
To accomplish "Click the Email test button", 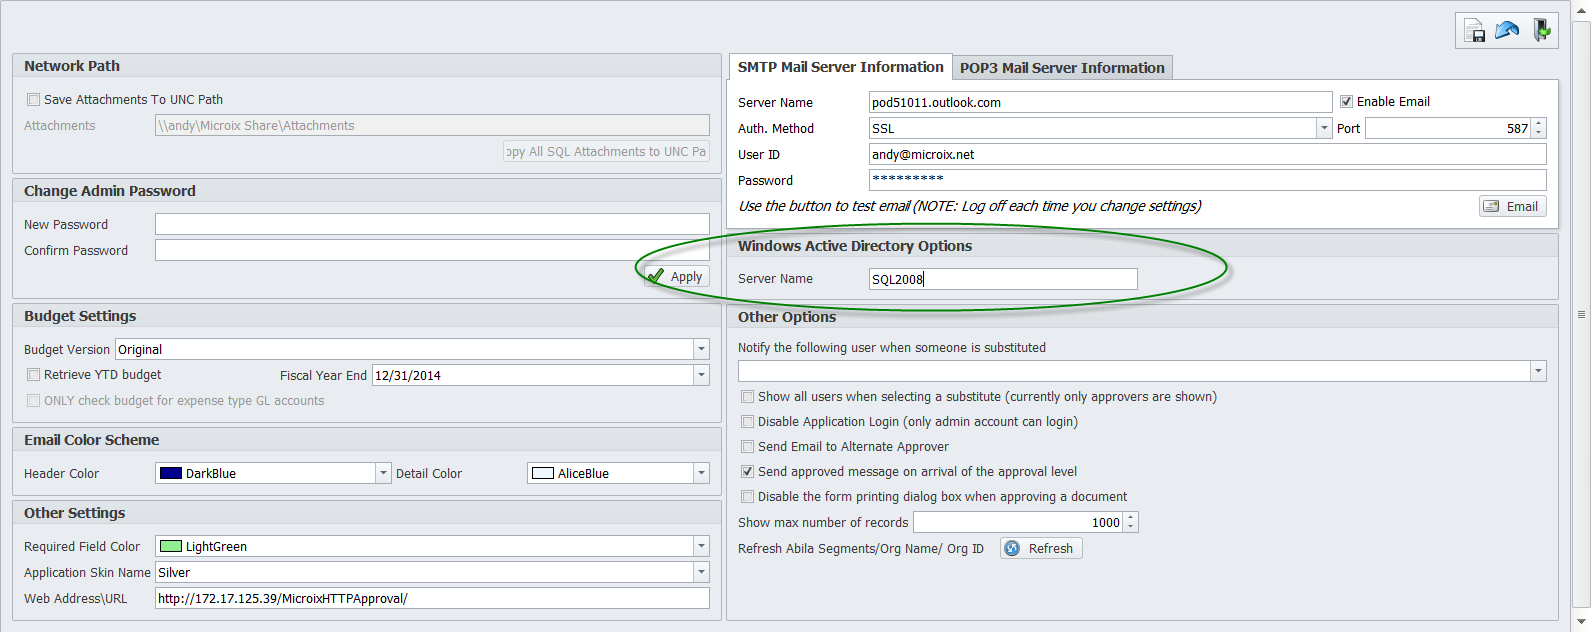I will tap(1512, 206).
